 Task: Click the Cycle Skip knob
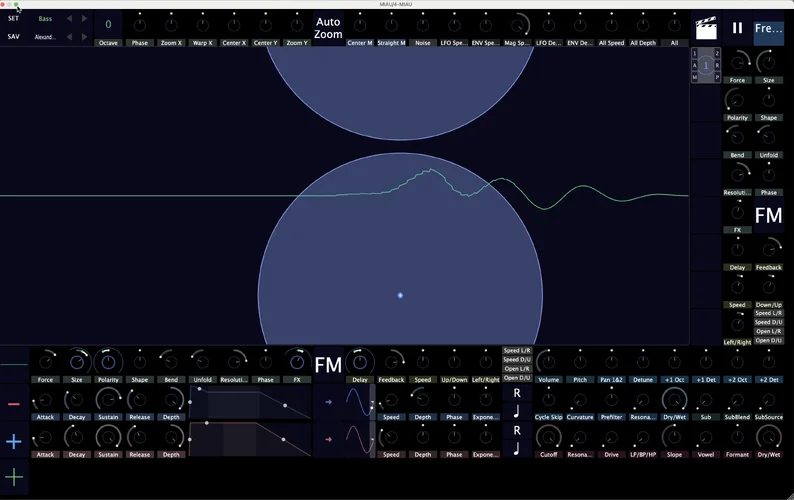click(x=548, y=400)
